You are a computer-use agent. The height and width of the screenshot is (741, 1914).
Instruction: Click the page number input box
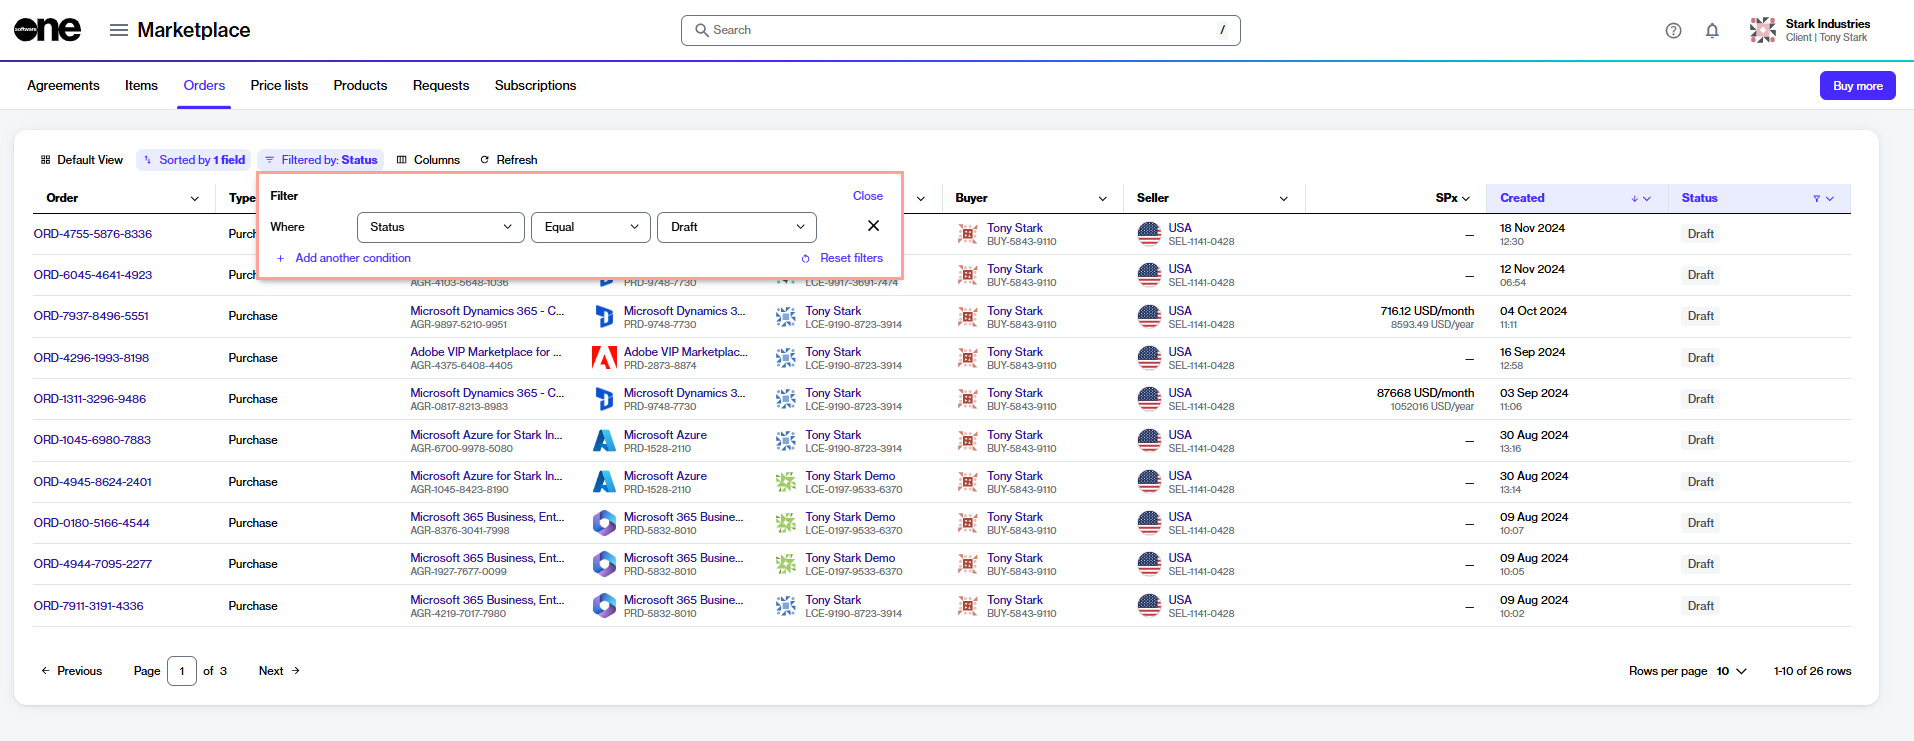[x=182, y=671]
